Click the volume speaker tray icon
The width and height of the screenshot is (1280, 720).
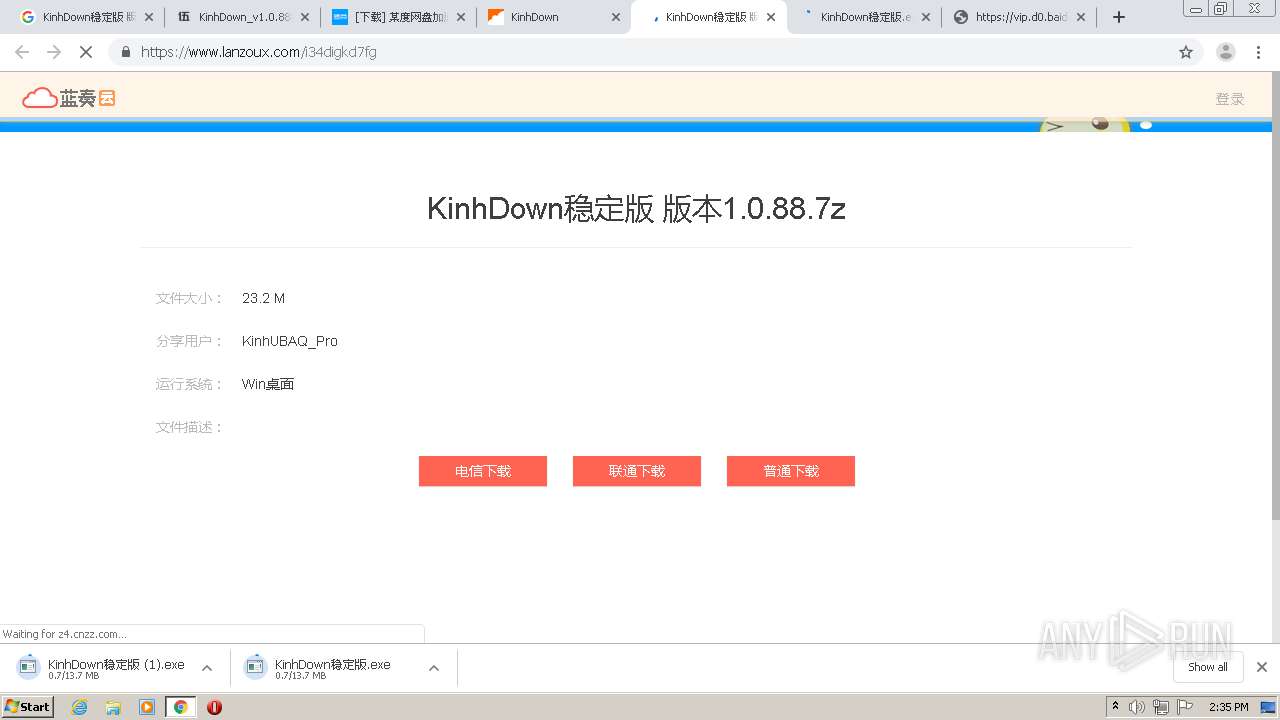[1137, 707]
